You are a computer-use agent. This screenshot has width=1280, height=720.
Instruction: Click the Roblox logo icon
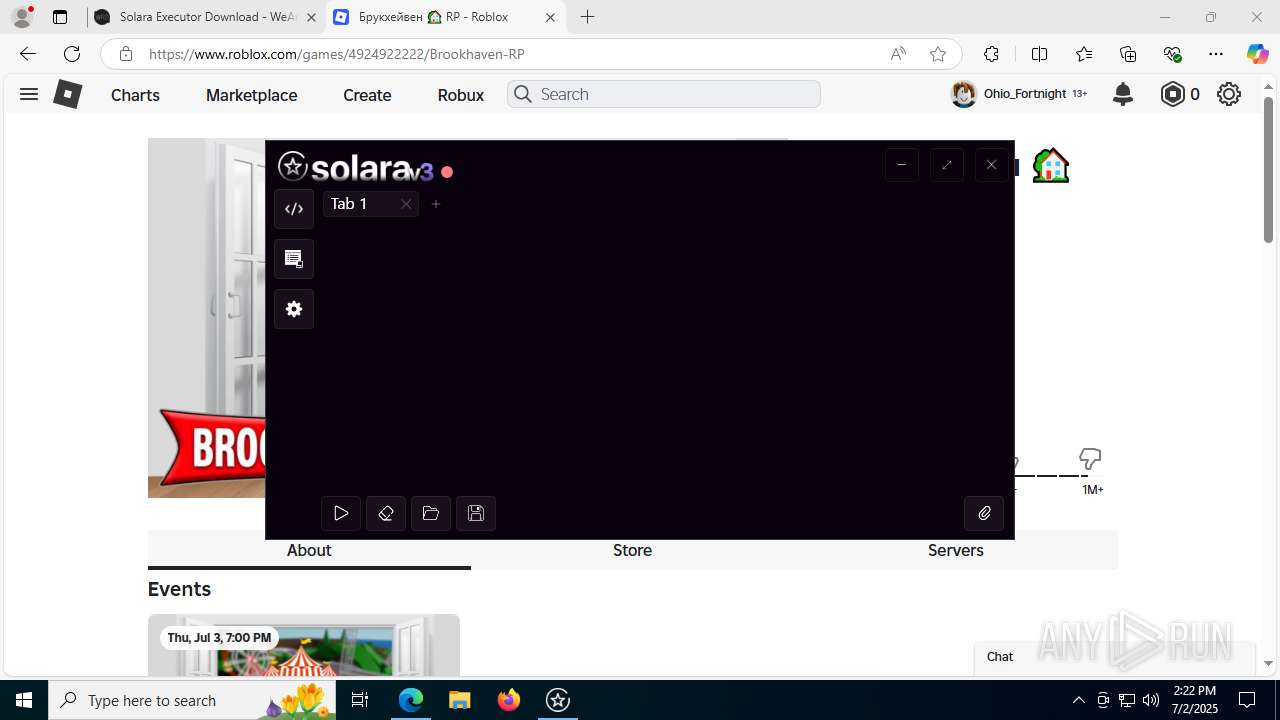[67, 94]
